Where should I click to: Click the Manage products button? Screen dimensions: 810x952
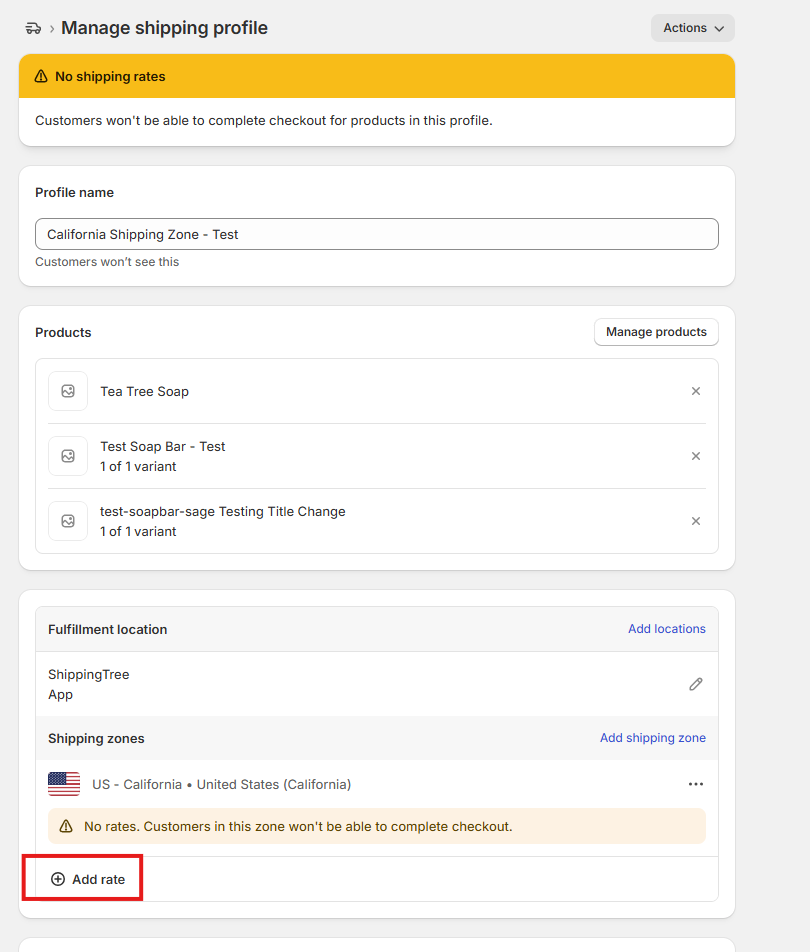point(655,332)
